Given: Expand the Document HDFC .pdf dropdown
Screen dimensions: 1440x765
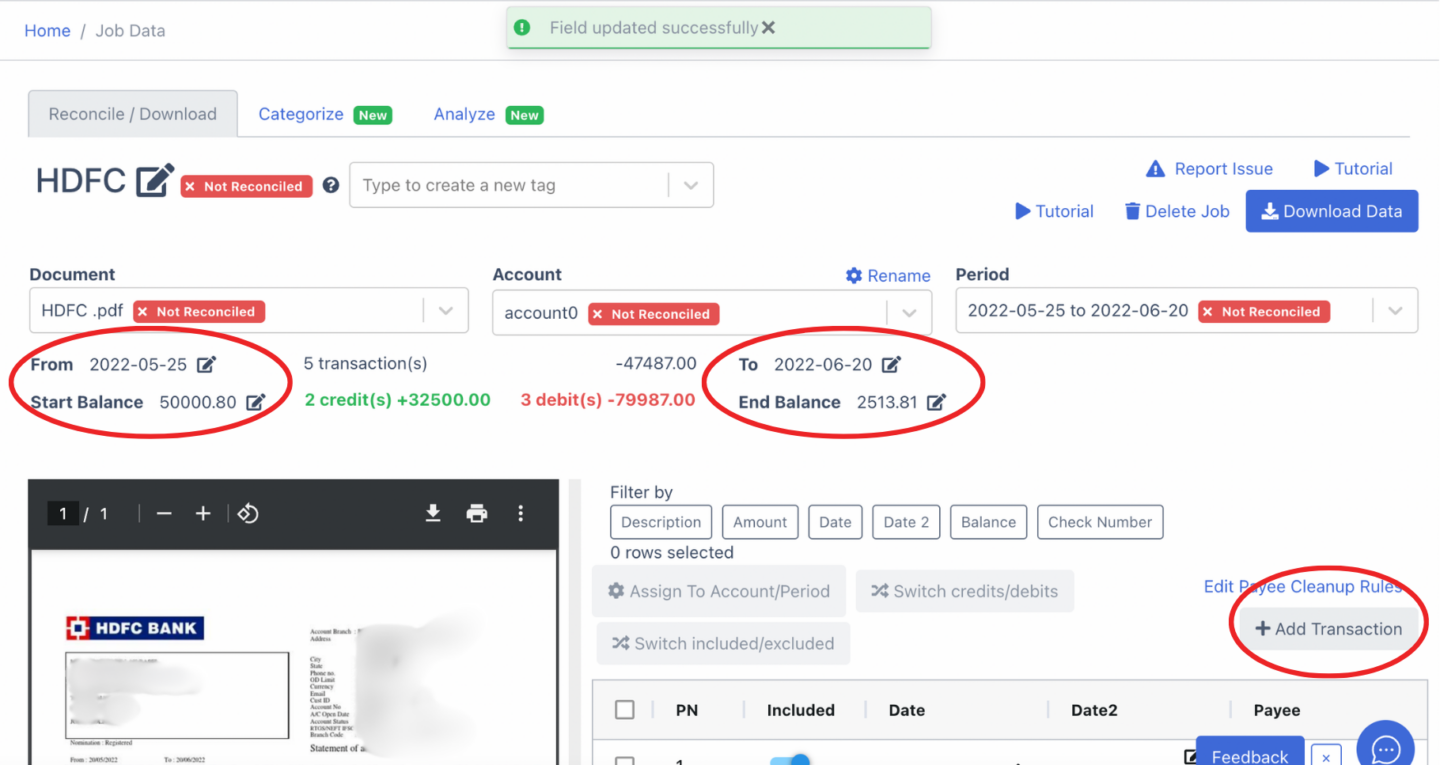Looking at the screenshot, I should coord(446,311).
